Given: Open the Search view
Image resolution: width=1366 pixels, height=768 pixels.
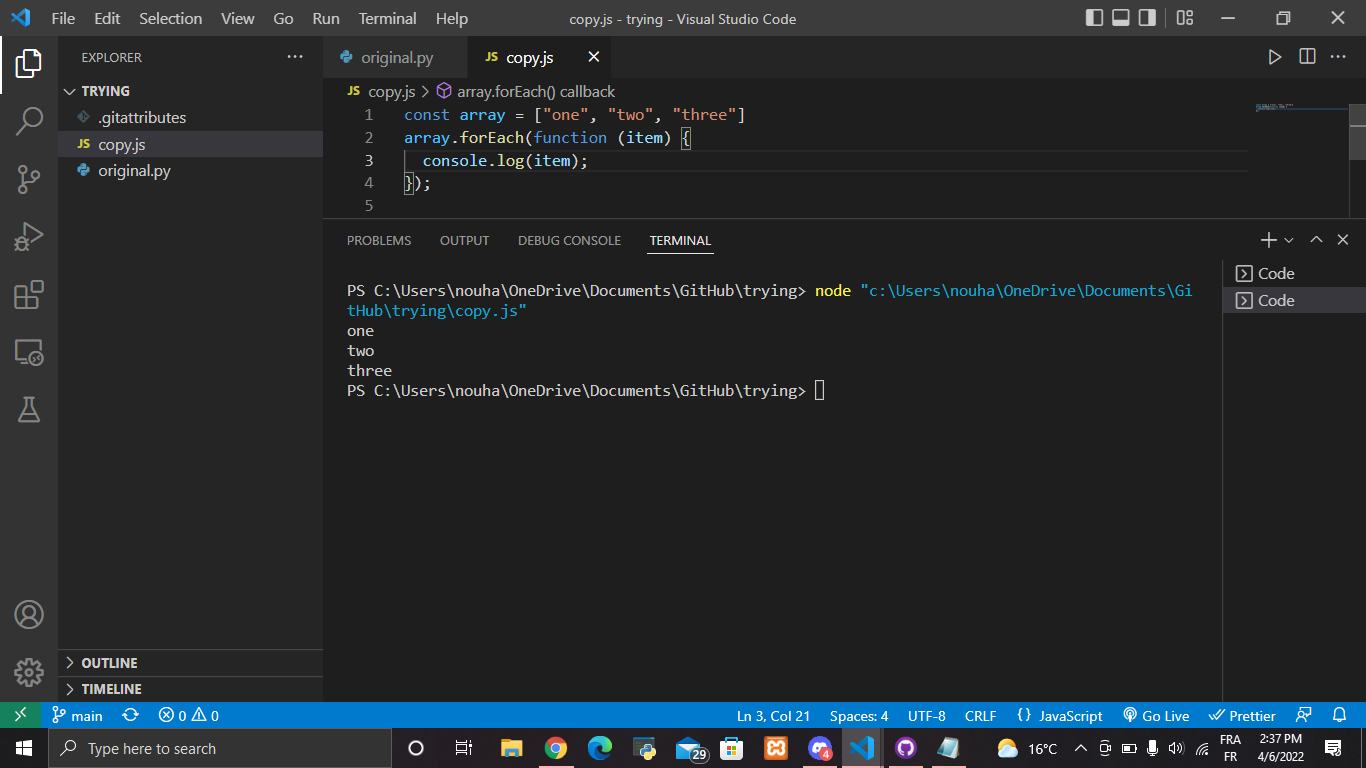Looking at the screenshot, I should (29, 119).
